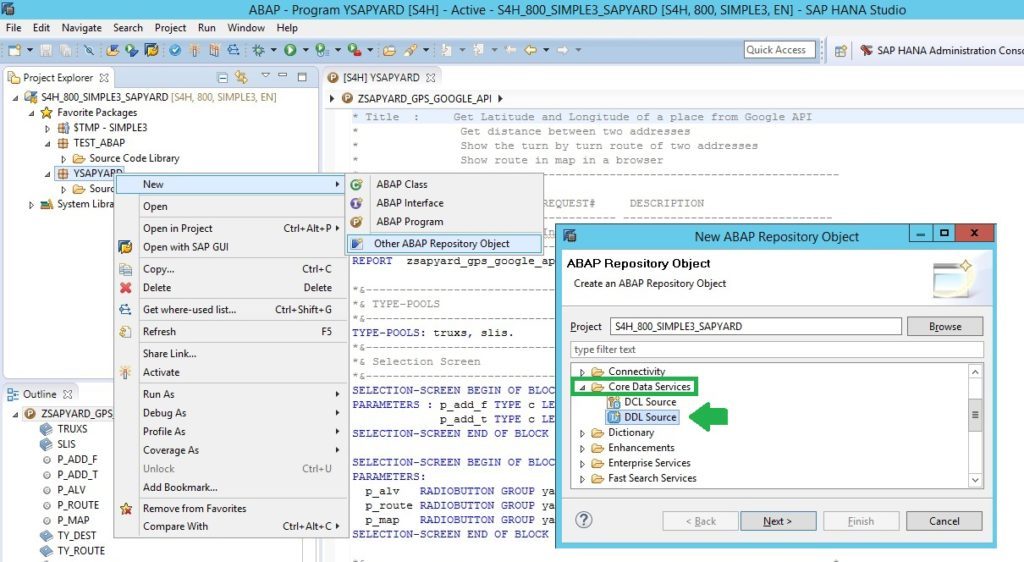Open the File menu
Screen dimensions: 1024x562
(13, 27)
